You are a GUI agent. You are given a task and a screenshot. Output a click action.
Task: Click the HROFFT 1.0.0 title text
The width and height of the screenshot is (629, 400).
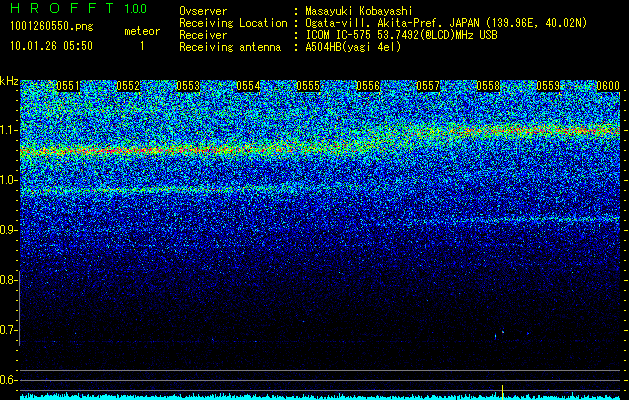point(78,8)
